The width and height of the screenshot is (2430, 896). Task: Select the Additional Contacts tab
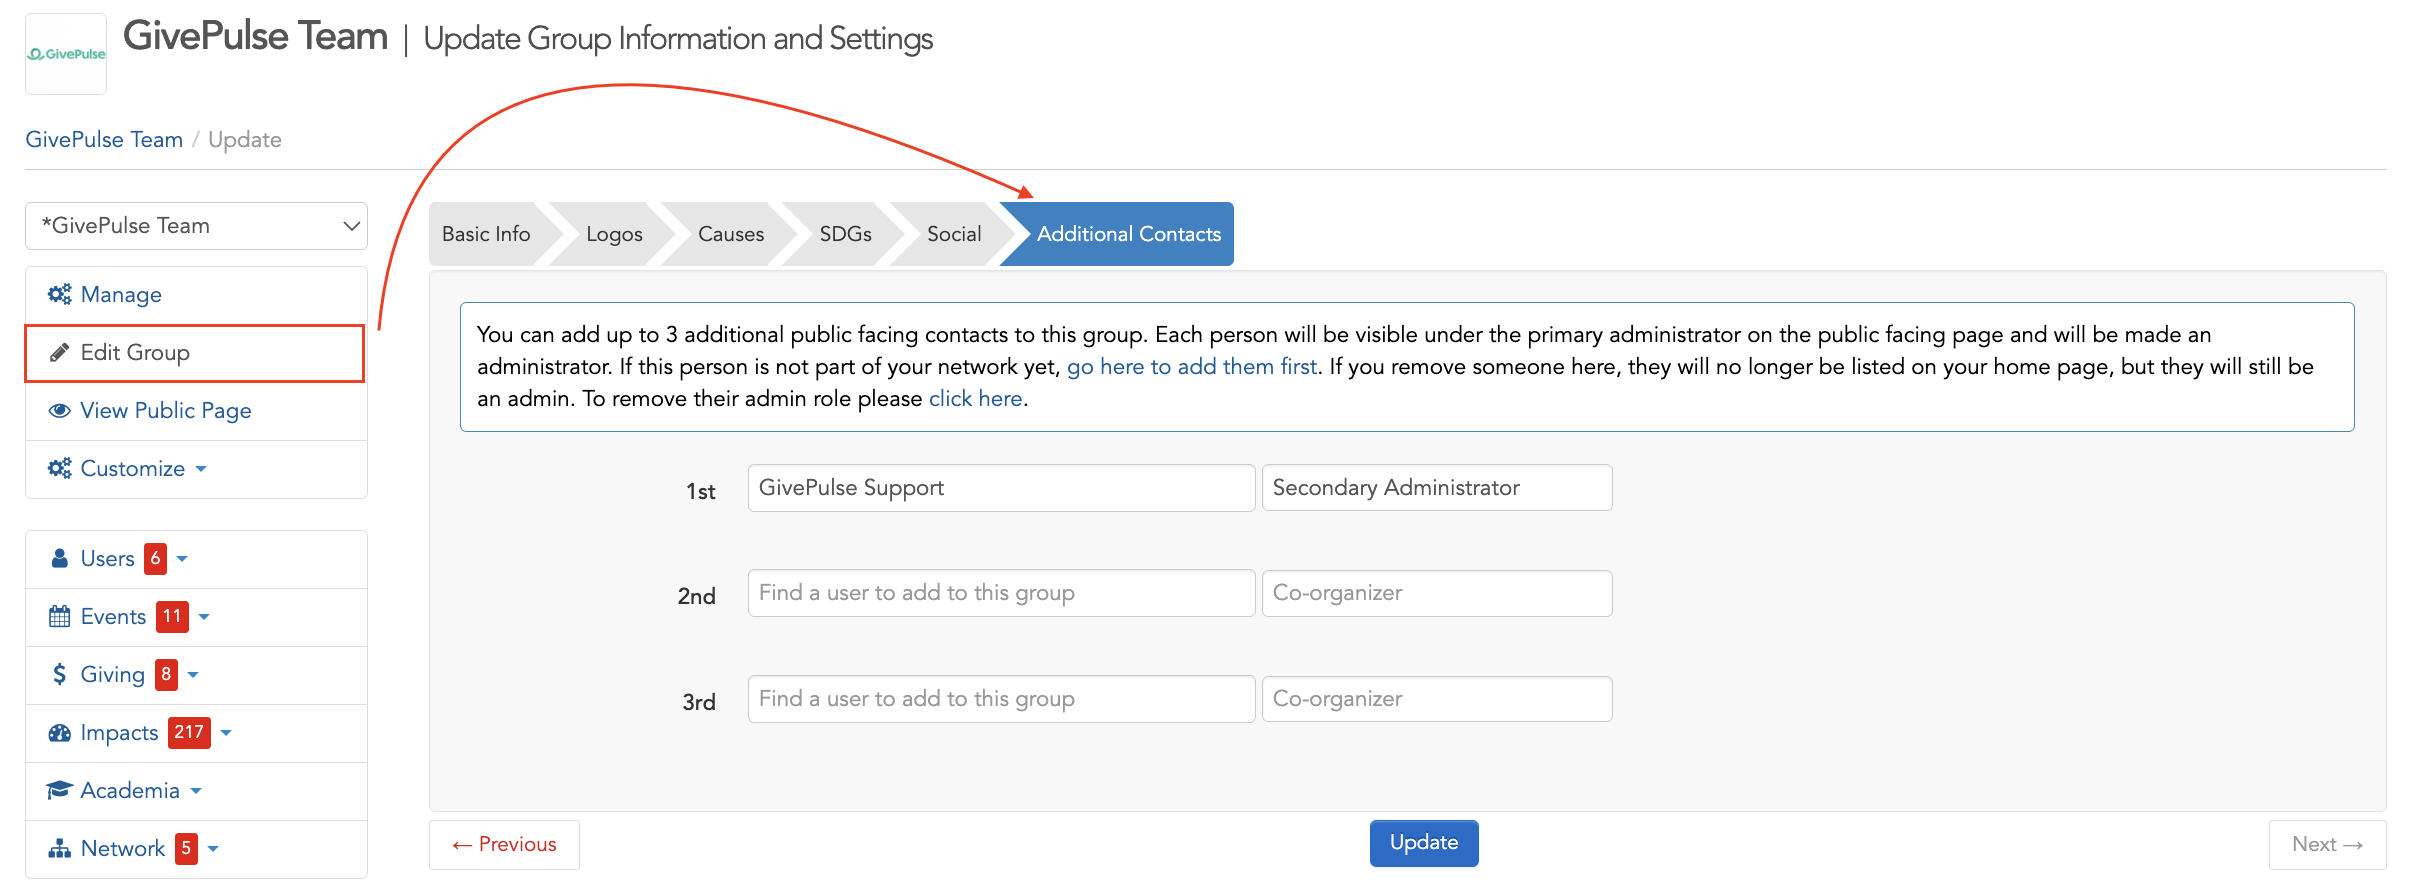pyautogui.click(x=1128, y=234)
